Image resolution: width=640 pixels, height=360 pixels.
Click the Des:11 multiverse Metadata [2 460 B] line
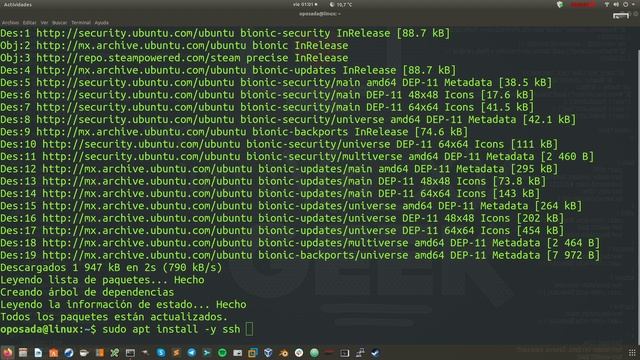click(297, 156)
